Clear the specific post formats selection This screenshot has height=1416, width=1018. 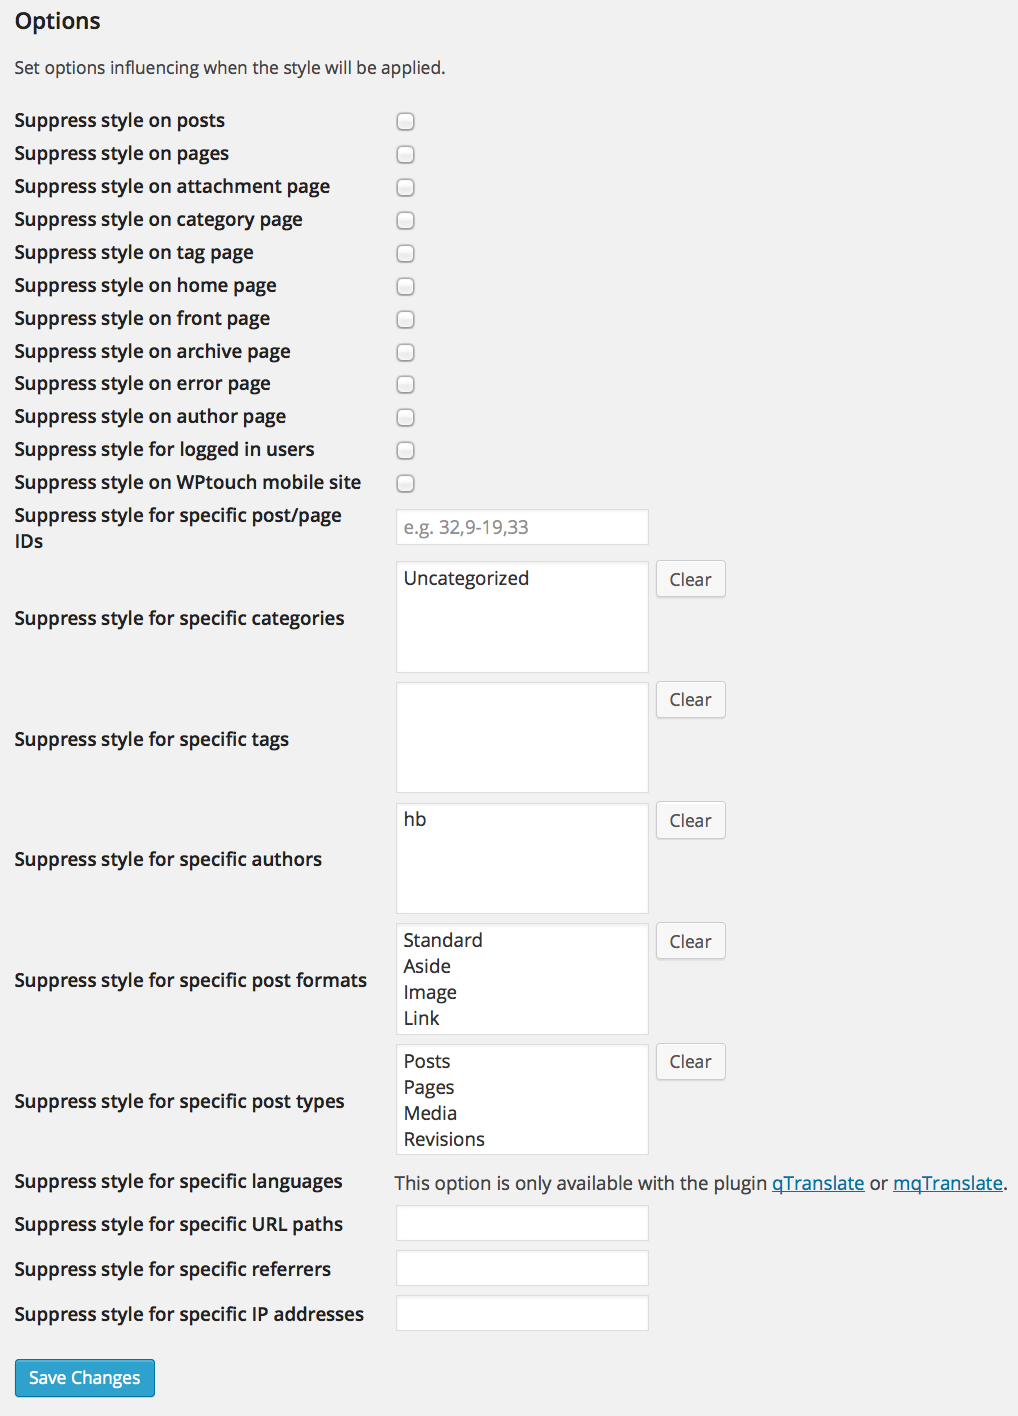[690, 941]
